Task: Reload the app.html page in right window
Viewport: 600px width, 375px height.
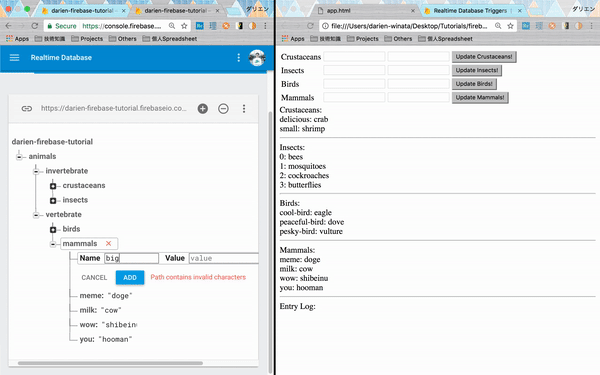Action: pos(310,26)
